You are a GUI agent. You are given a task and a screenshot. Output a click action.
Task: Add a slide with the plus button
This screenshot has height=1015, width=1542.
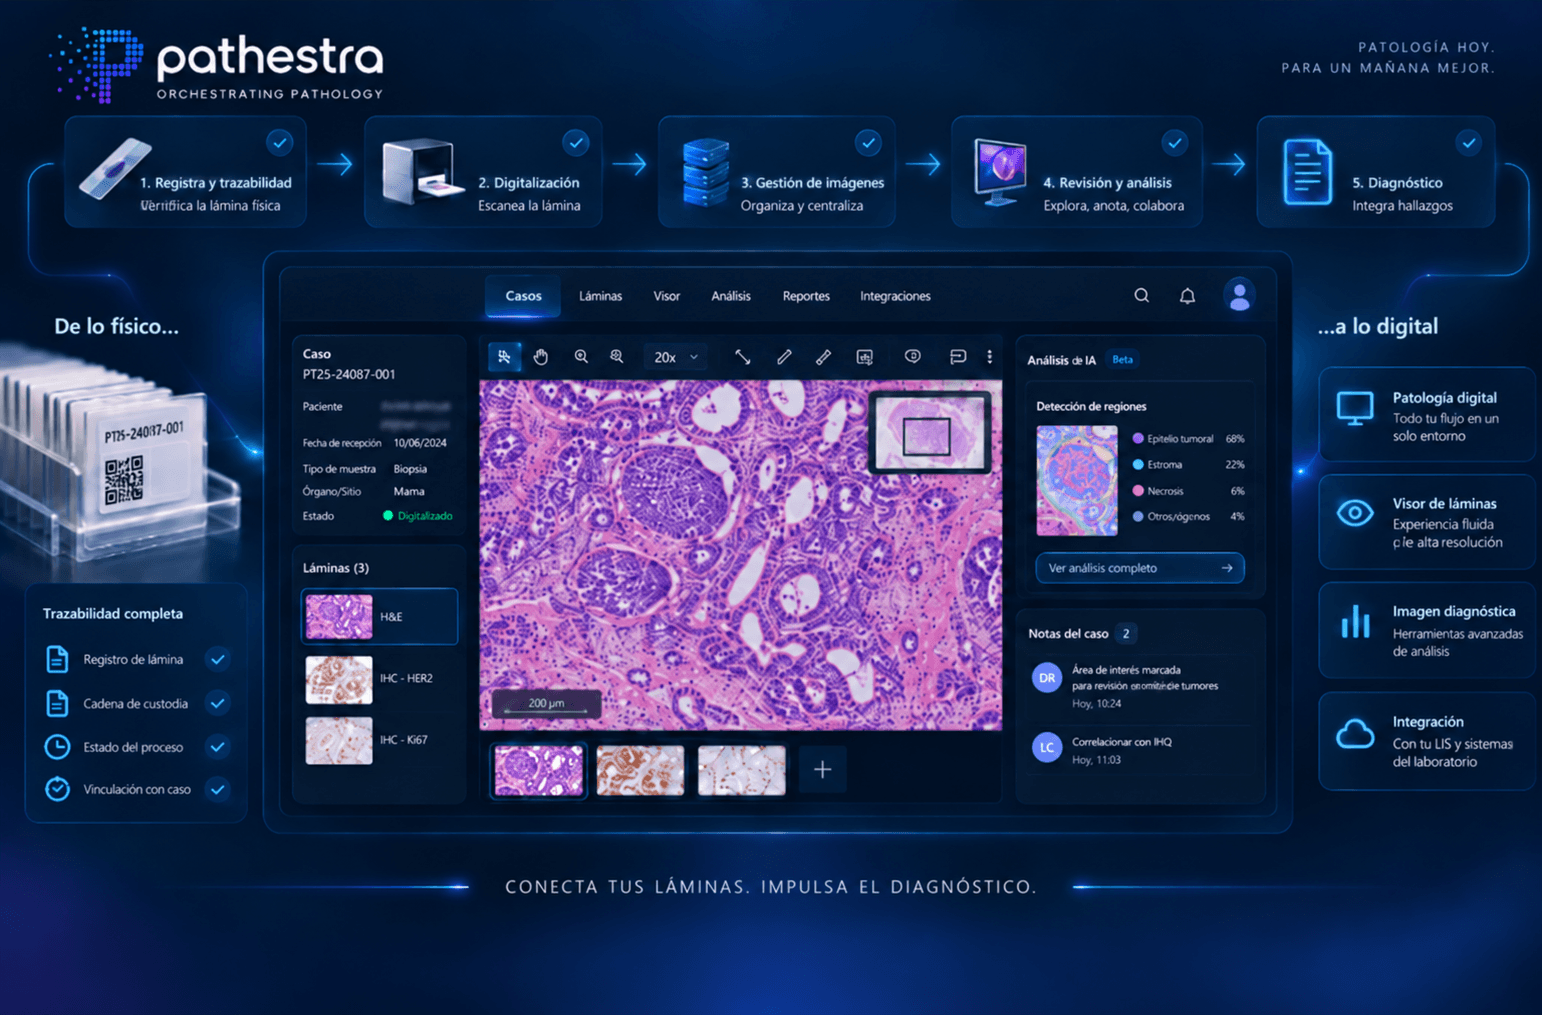click(x=822, y=770)
